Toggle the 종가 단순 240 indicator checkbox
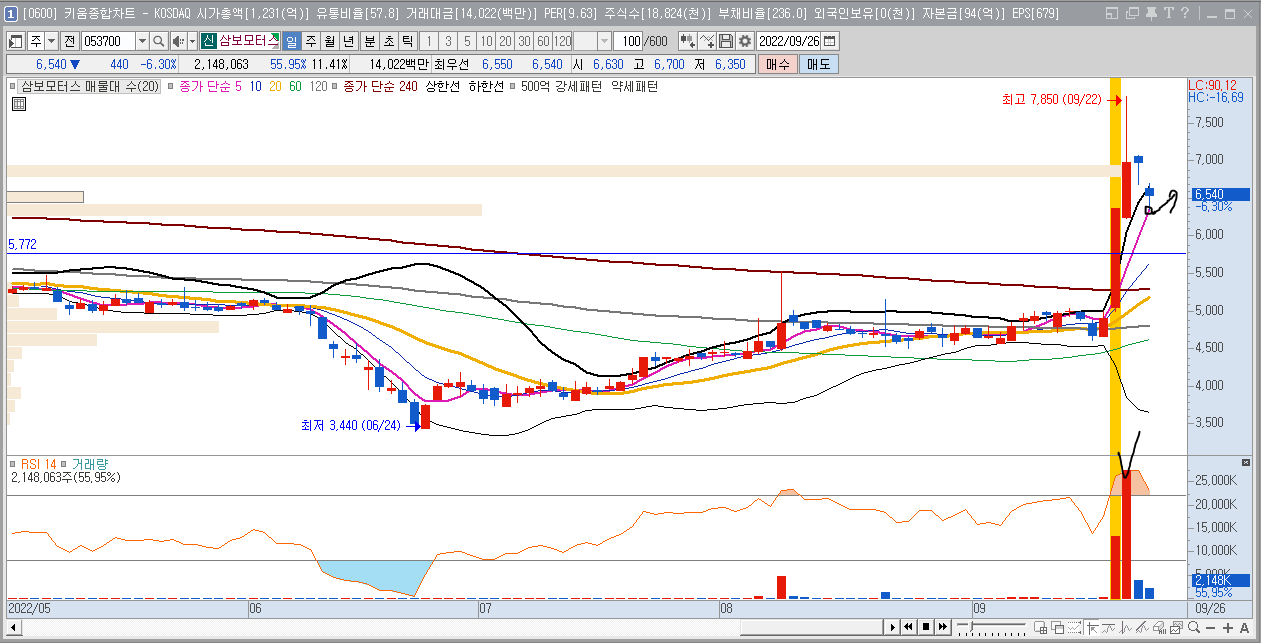 coord(335,87)
